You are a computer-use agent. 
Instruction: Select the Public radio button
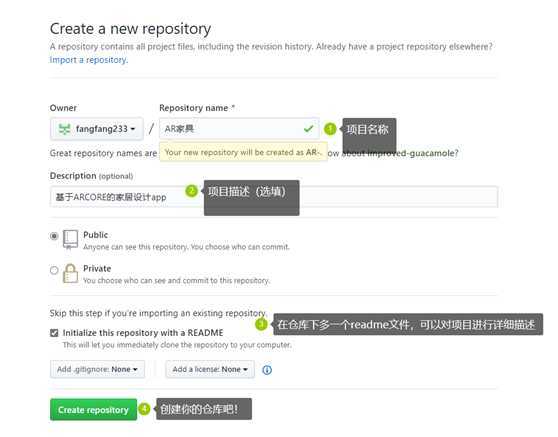tap(54, 236)
